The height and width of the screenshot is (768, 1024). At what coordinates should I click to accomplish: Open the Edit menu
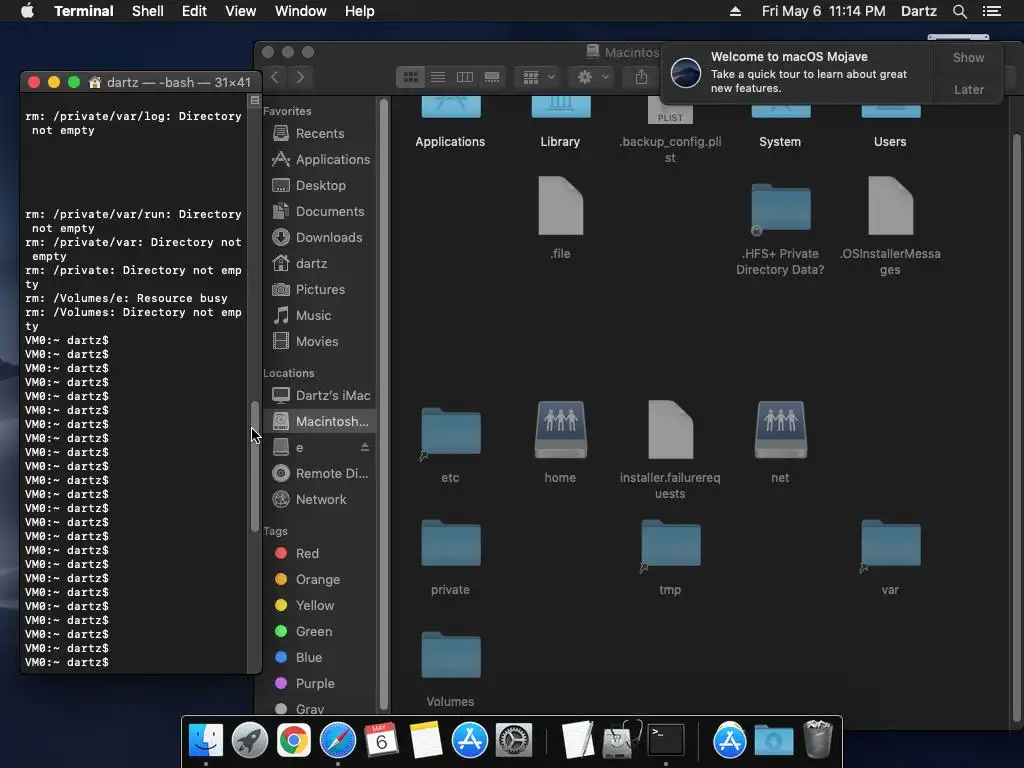[194, 11]
